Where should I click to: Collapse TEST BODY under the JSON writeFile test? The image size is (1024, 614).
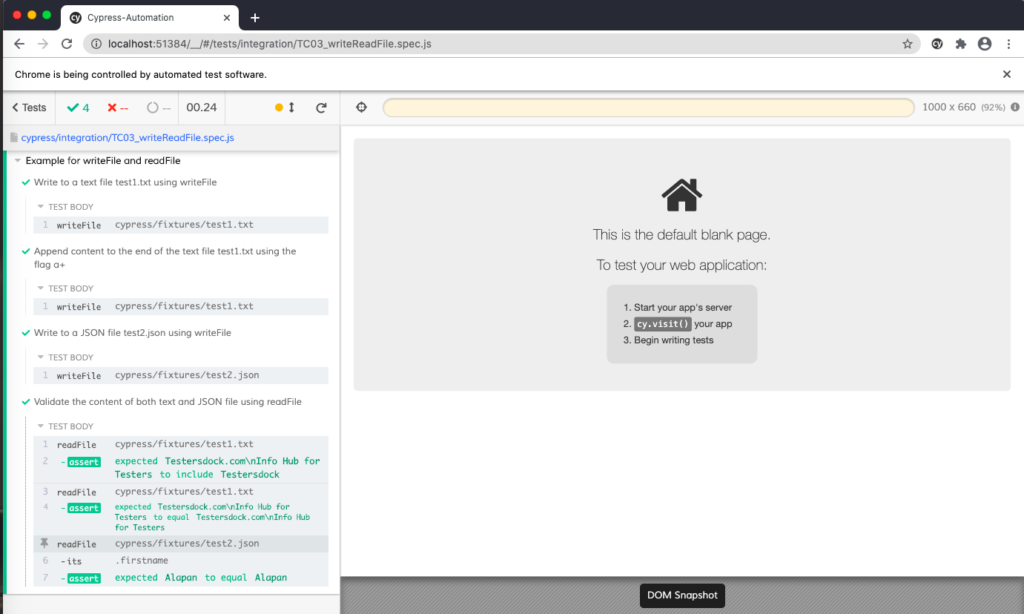[x=40, y=357]
